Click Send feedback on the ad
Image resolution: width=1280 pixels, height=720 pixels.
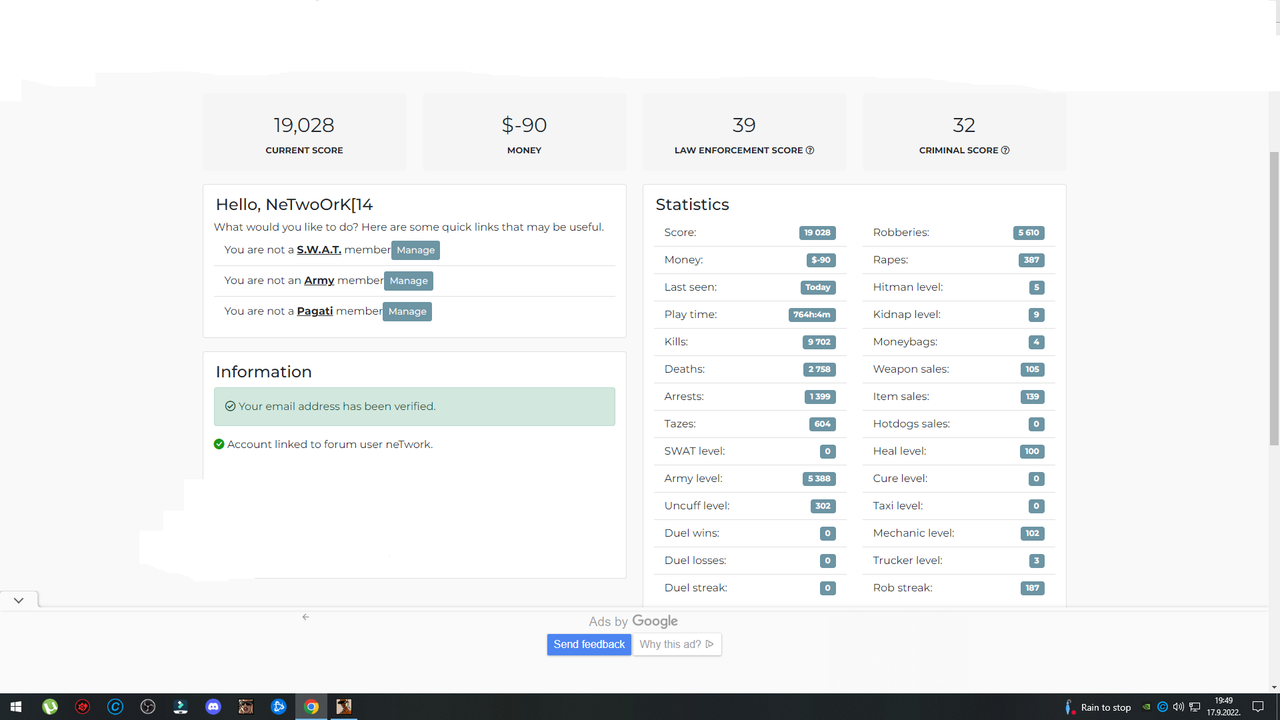[589, 644]
